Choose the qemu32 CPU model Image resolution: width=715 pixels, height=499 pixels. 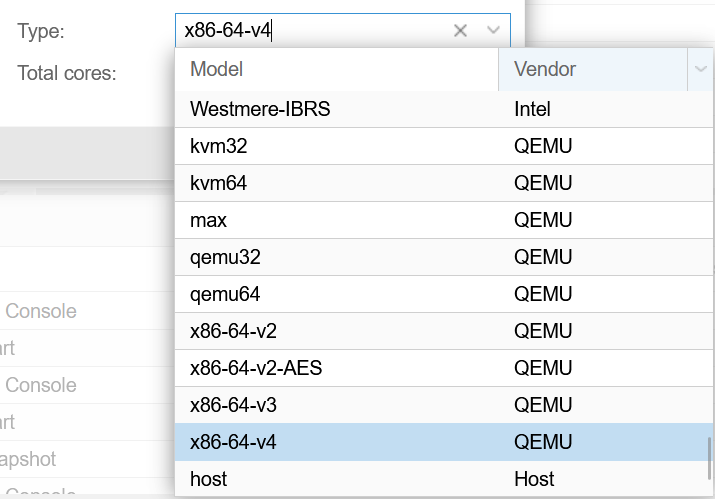point(444,257)
